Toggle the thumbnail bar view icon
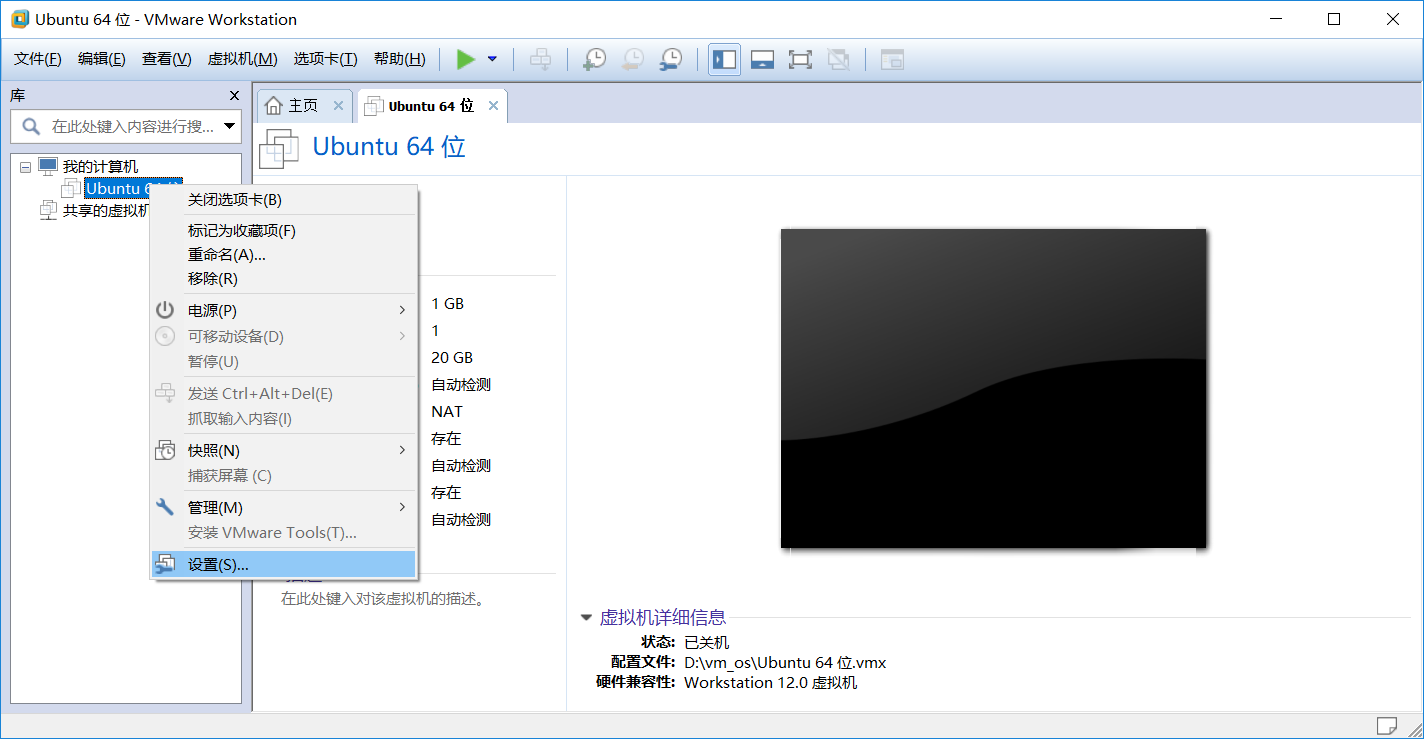1424x739 pixels. (762, 60)
